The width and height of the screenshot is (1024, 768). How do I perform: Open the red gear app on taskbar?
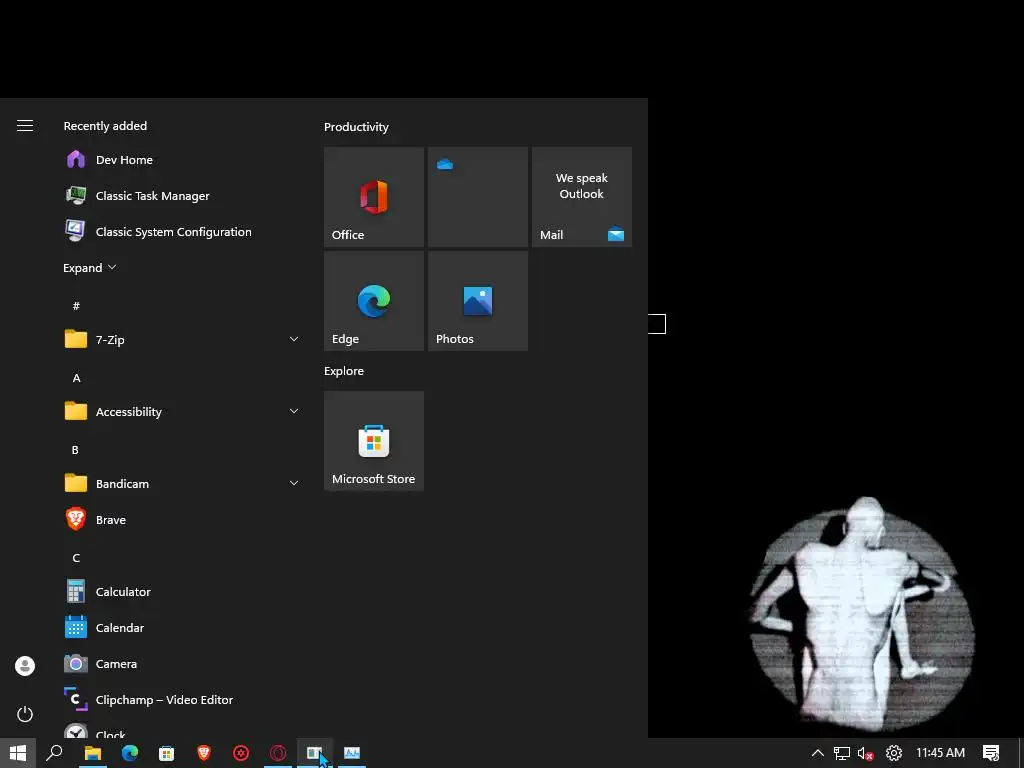(x=241, y=753)
